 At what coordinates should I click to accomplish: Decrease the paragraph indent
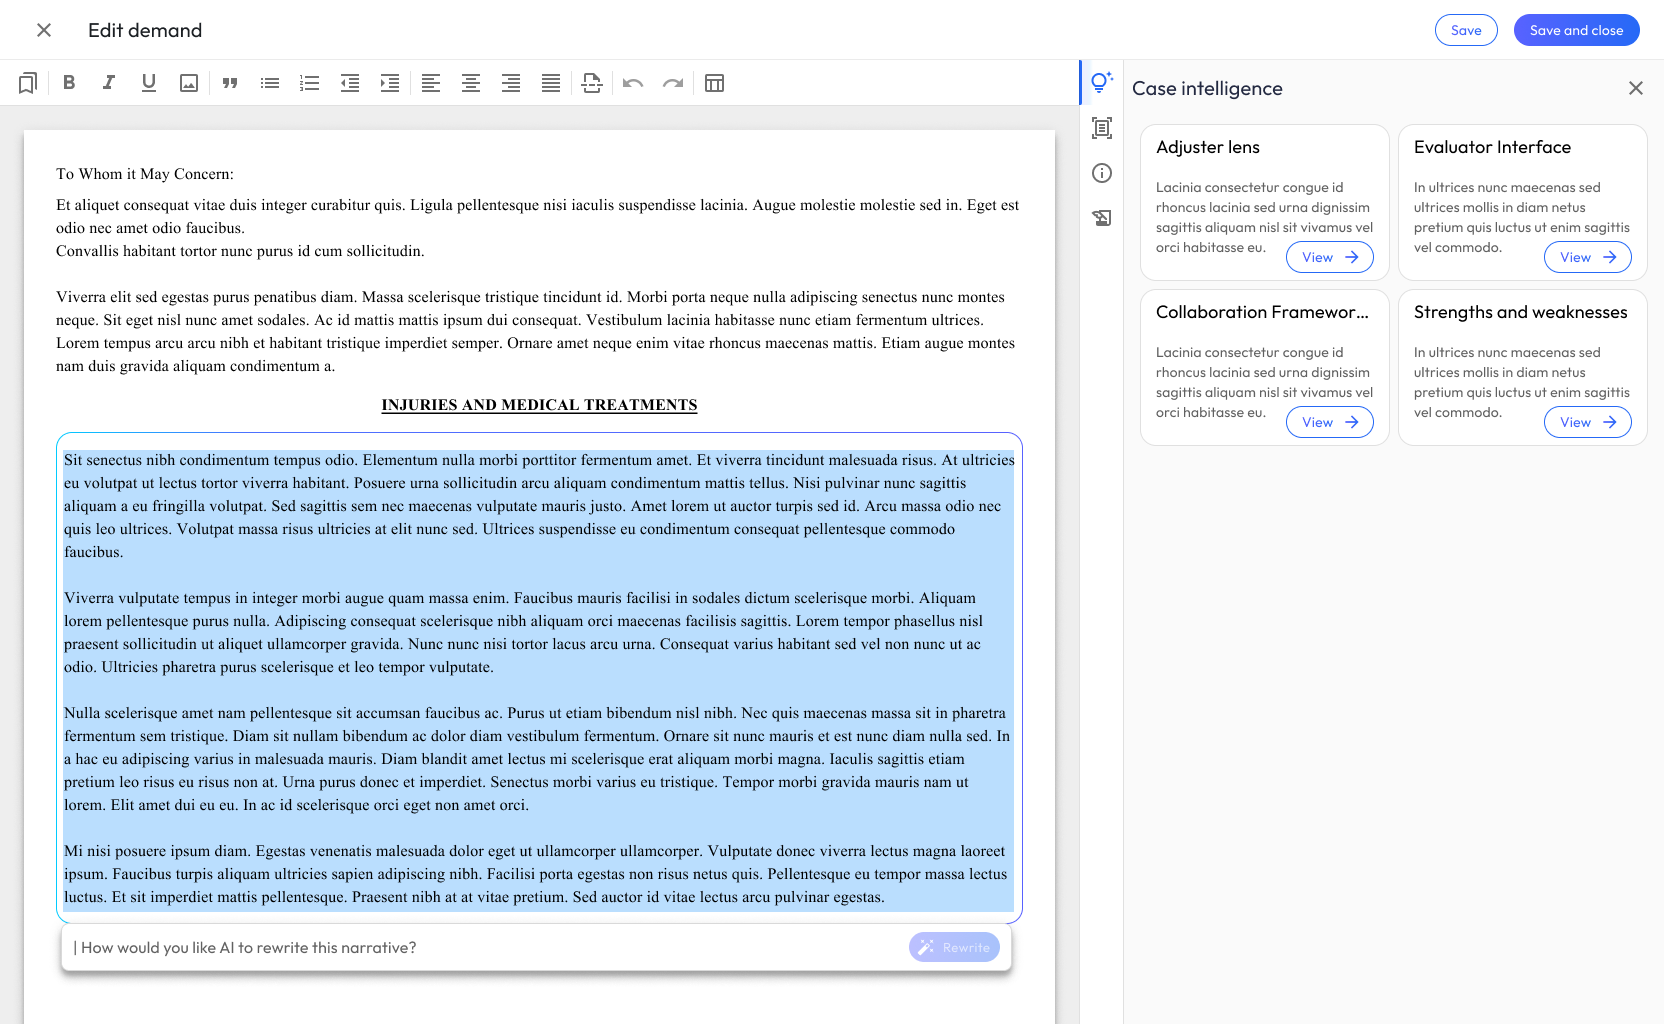[350, 83]
